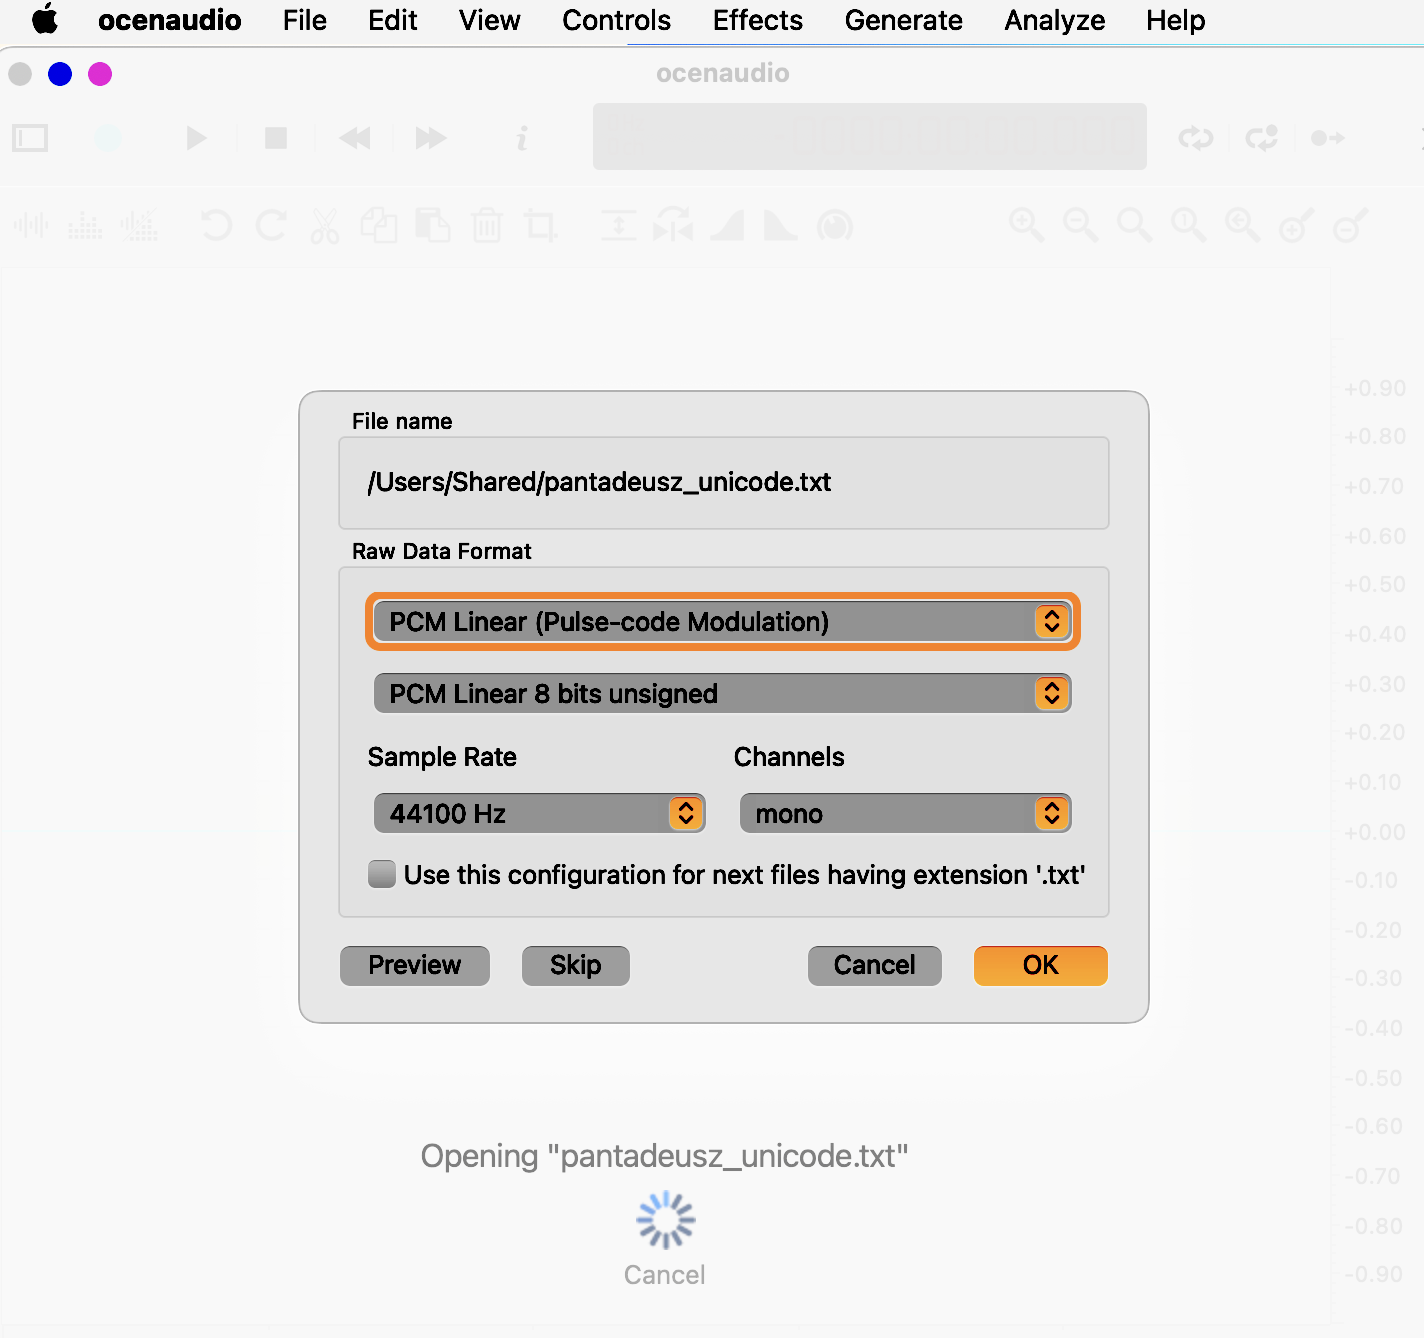Screen dimensions: 1424x1338
Task: Click the Preview button
Action: pyautogui.click(x=415, y=965)
